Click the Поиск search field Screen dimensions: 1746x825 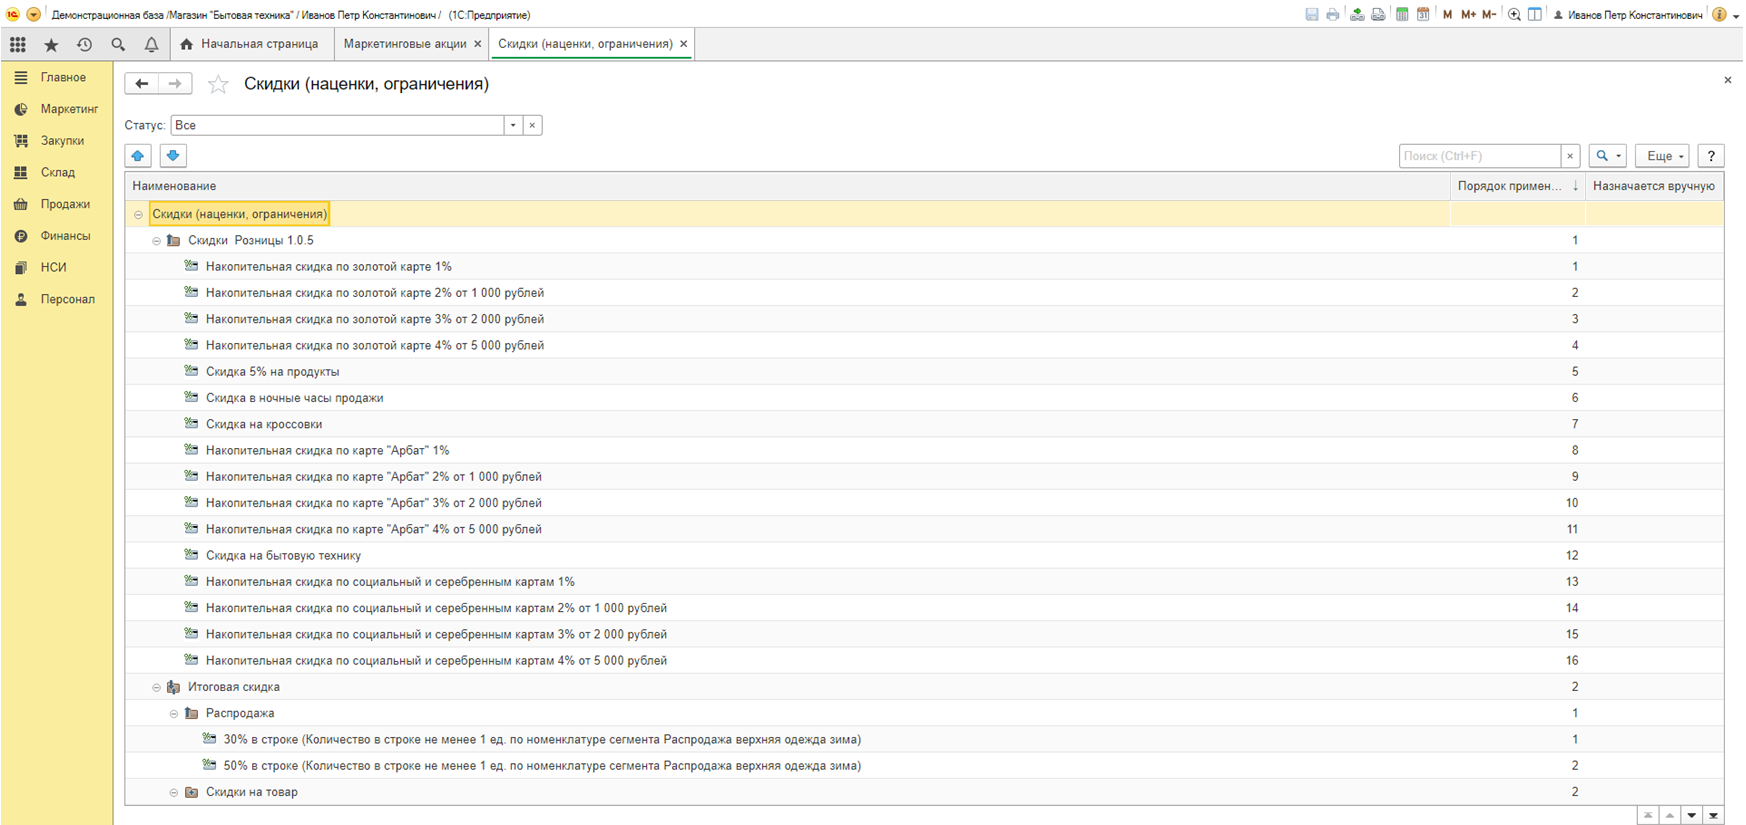[1479, 156]
